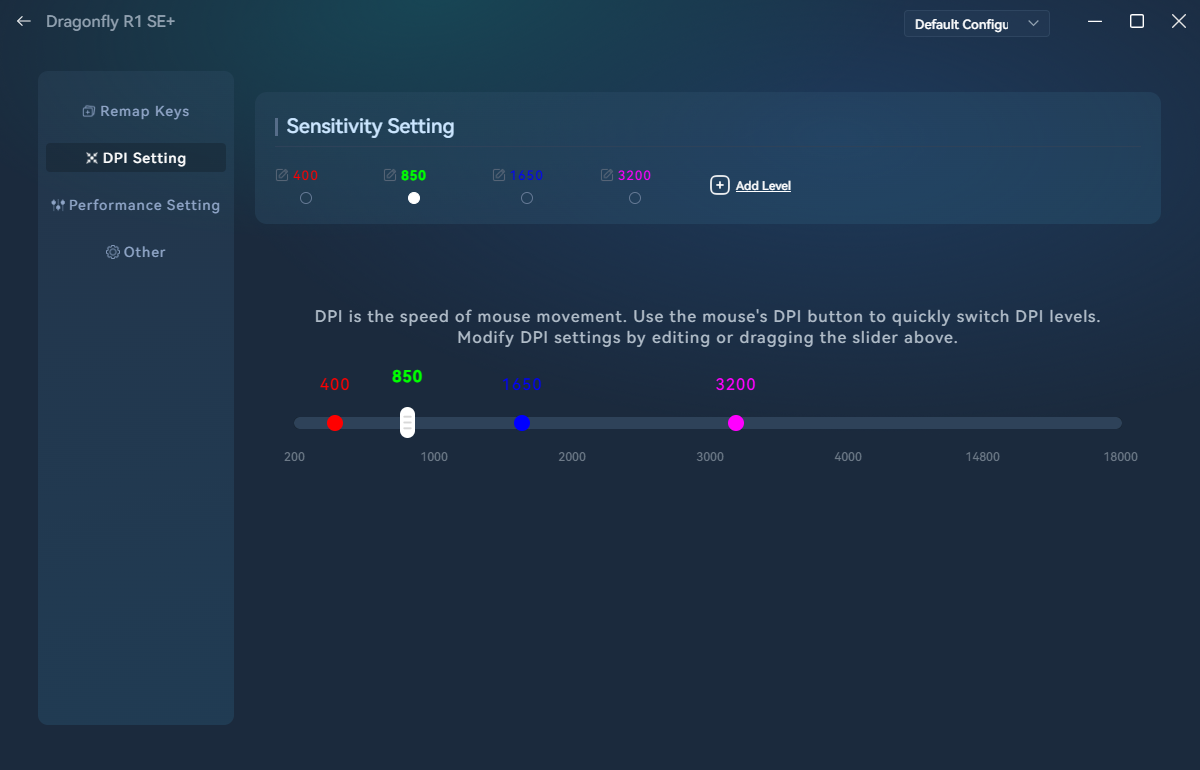Click the Dragonfly R1 SE+ title
This screenshot has width=1200, height=770.
pos(110,21)
